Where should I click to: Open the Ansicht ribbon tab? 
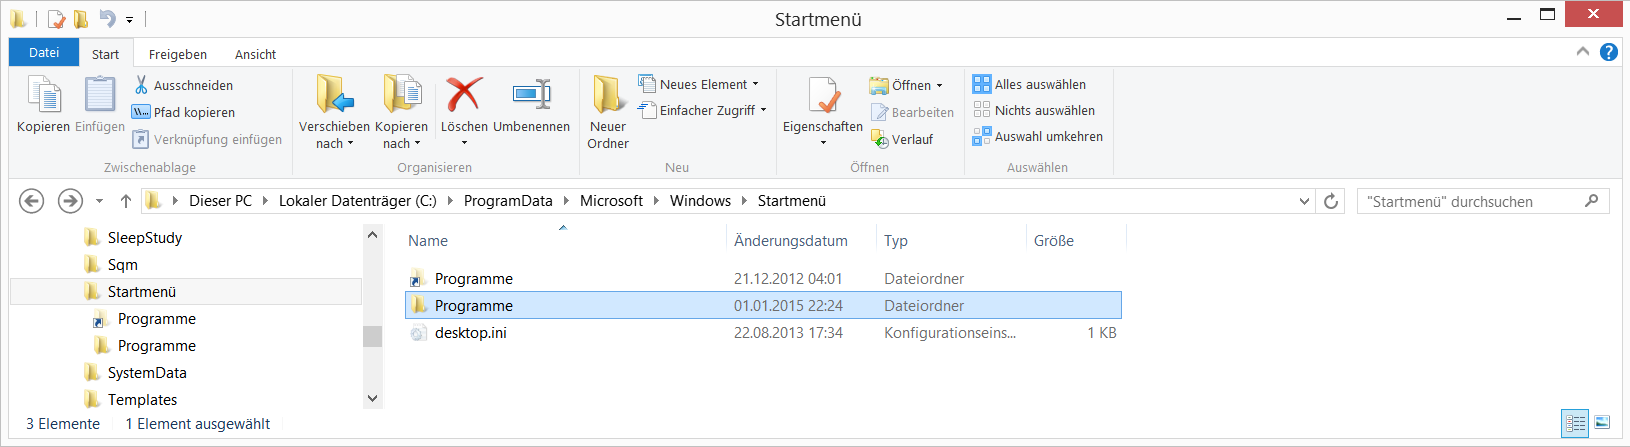255,54
